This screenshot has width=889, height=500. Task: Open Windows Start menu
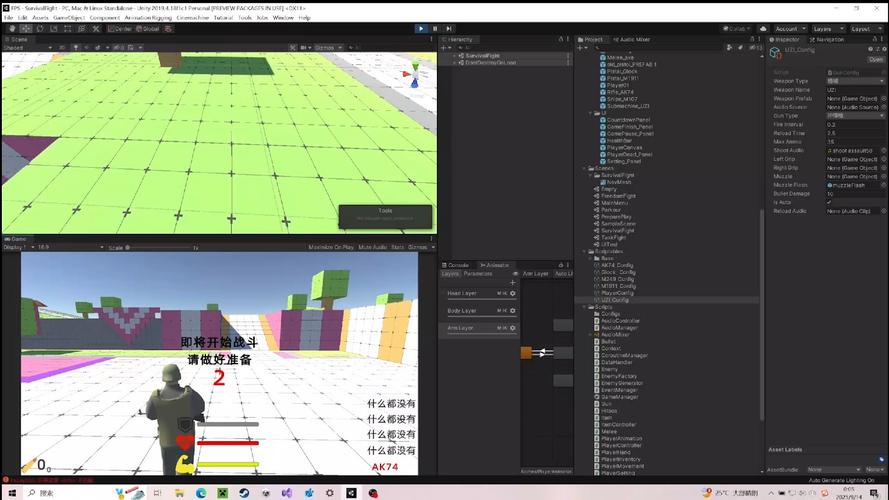point(12,493)
